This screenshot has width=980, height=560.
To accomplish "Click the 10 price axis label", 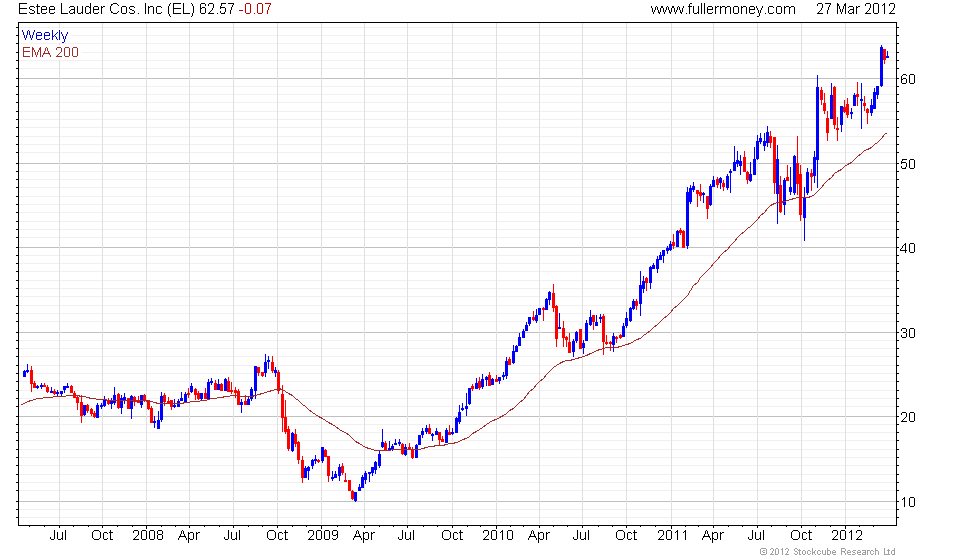I will click(908, 502).
